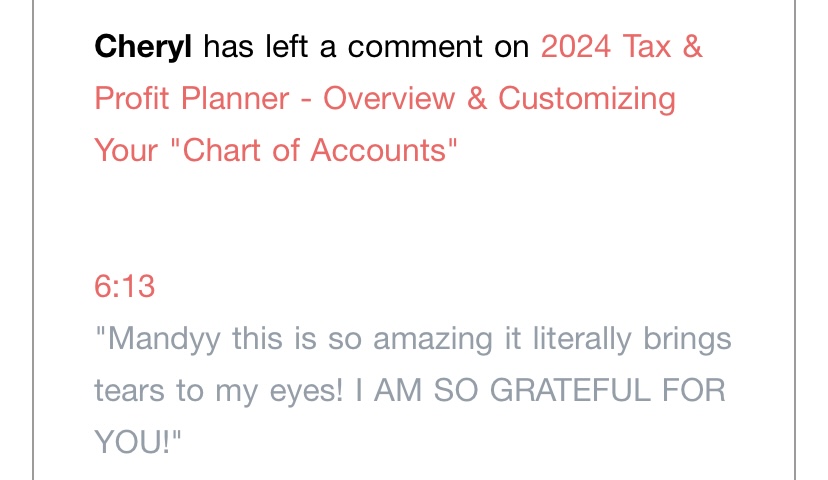Jump to the 6:13 timestamp

(x=124, y=287)
